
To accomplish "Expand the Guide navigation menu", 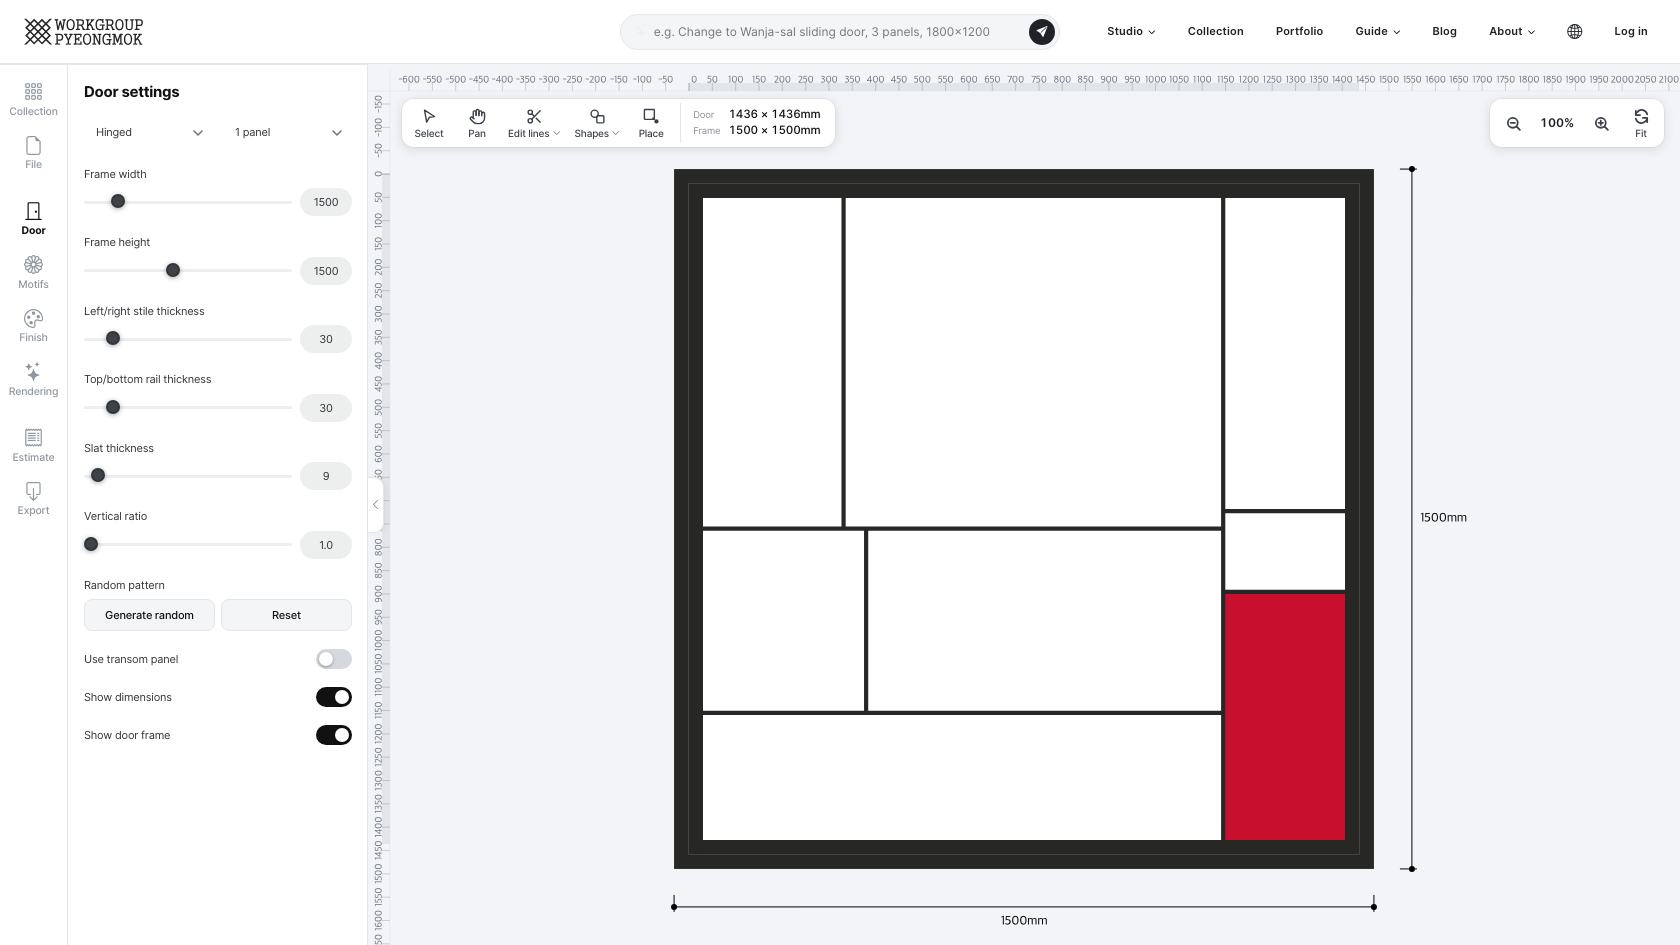I will point(1378,31).
